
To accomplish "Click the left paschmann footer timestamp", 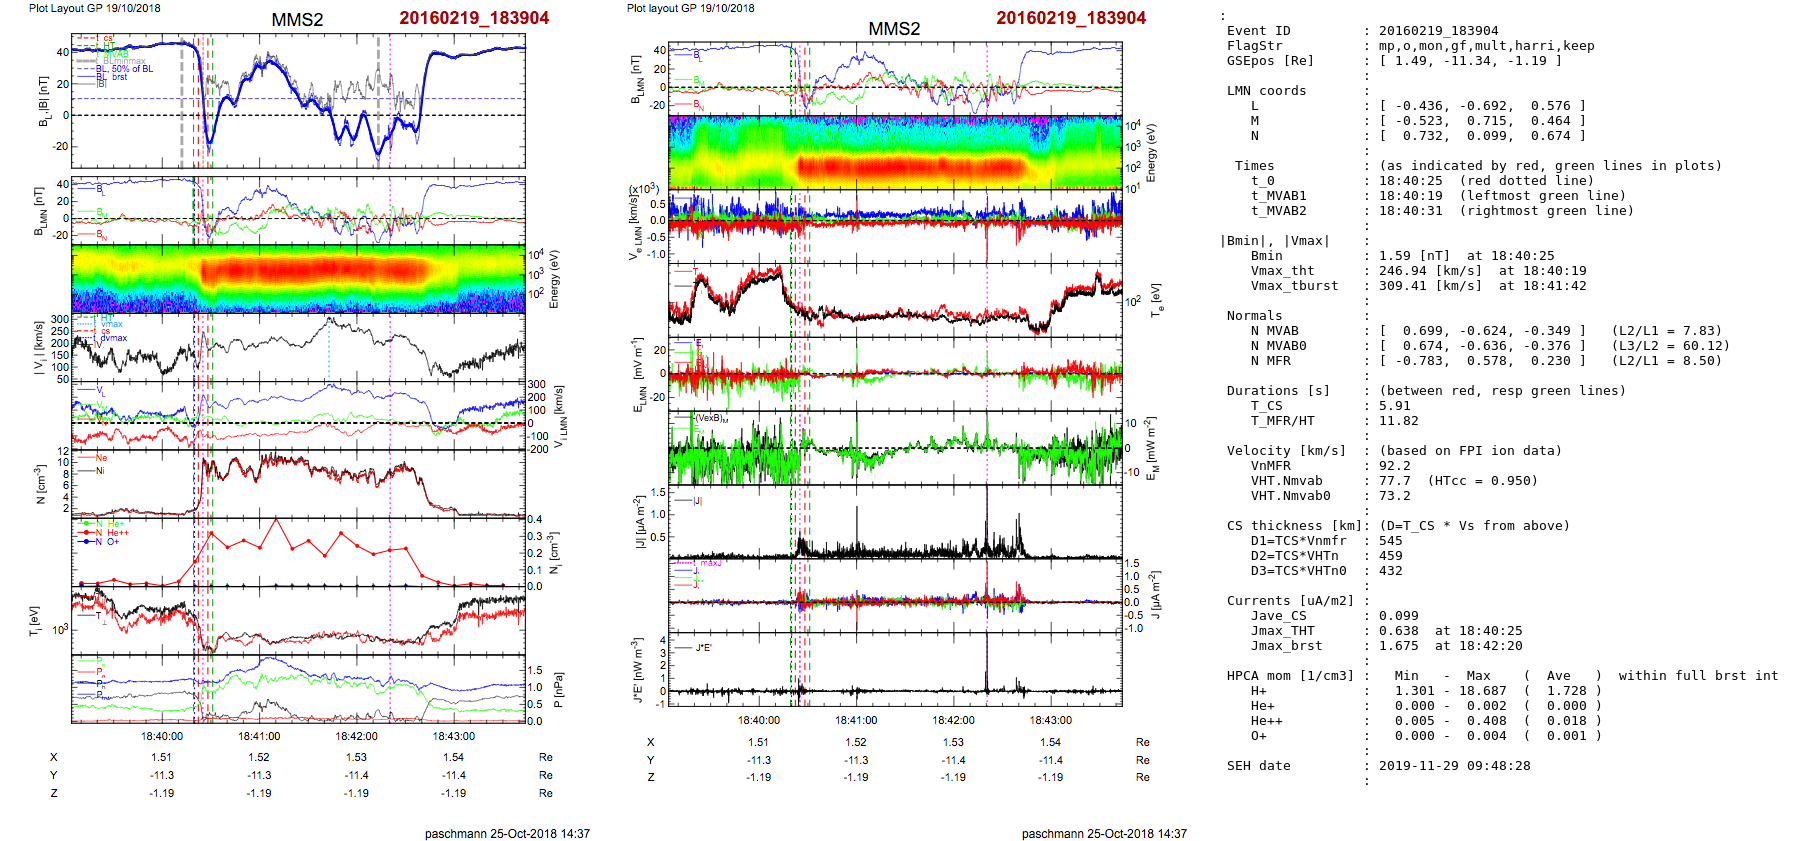I will click(507, 833).
